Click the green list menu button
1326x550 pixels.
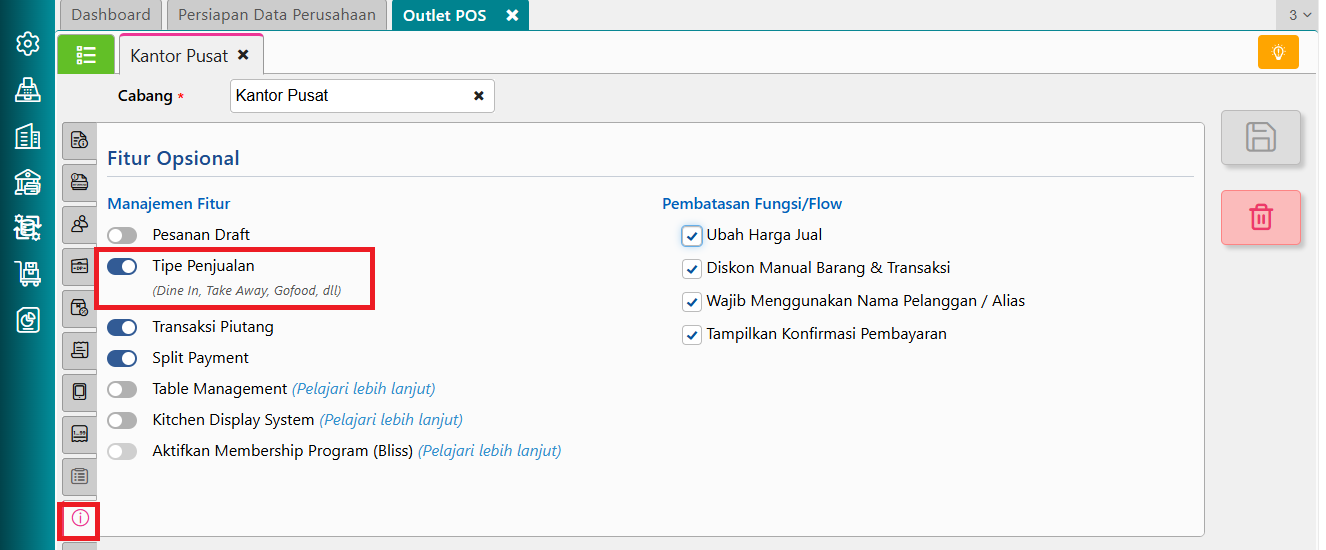click(x=86, y=54)
